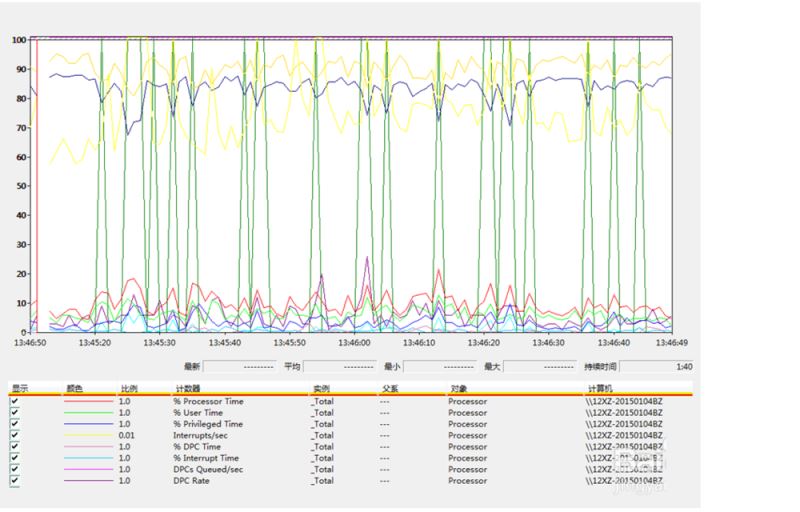Image resolution: width=800 pixels, height=512 pixels.
Task: Click the 计算机 column header
Action: [x=598, y=388]
